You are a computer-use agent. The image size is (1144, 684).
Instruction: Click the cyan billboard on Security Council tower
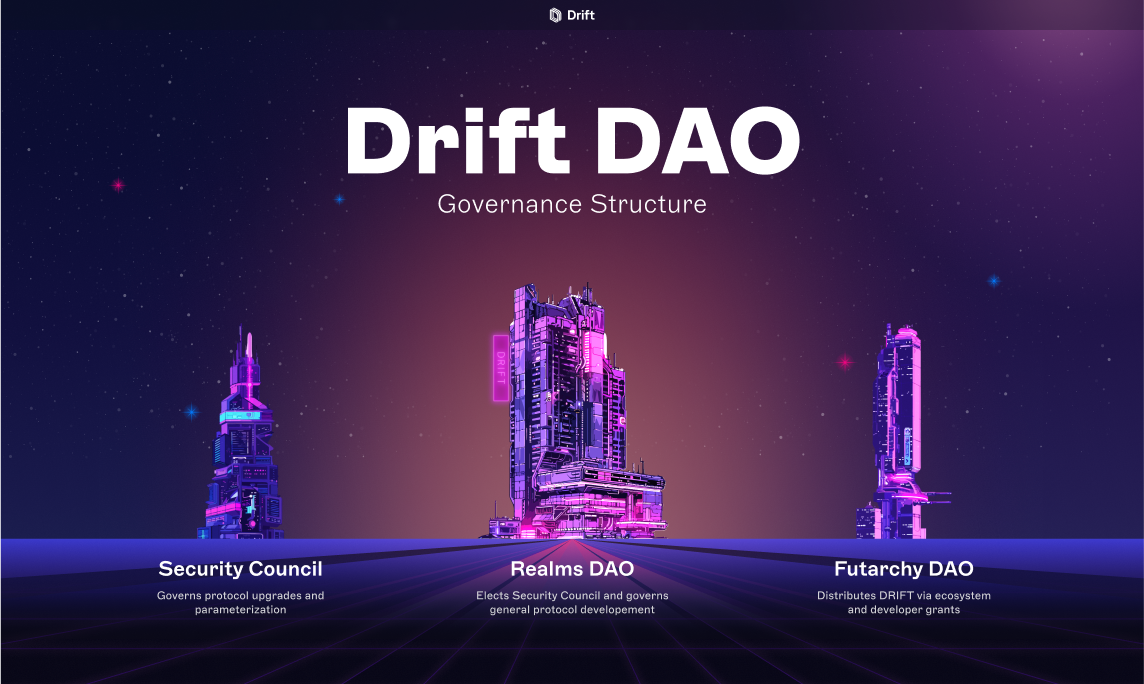click(x=240, y=415)
